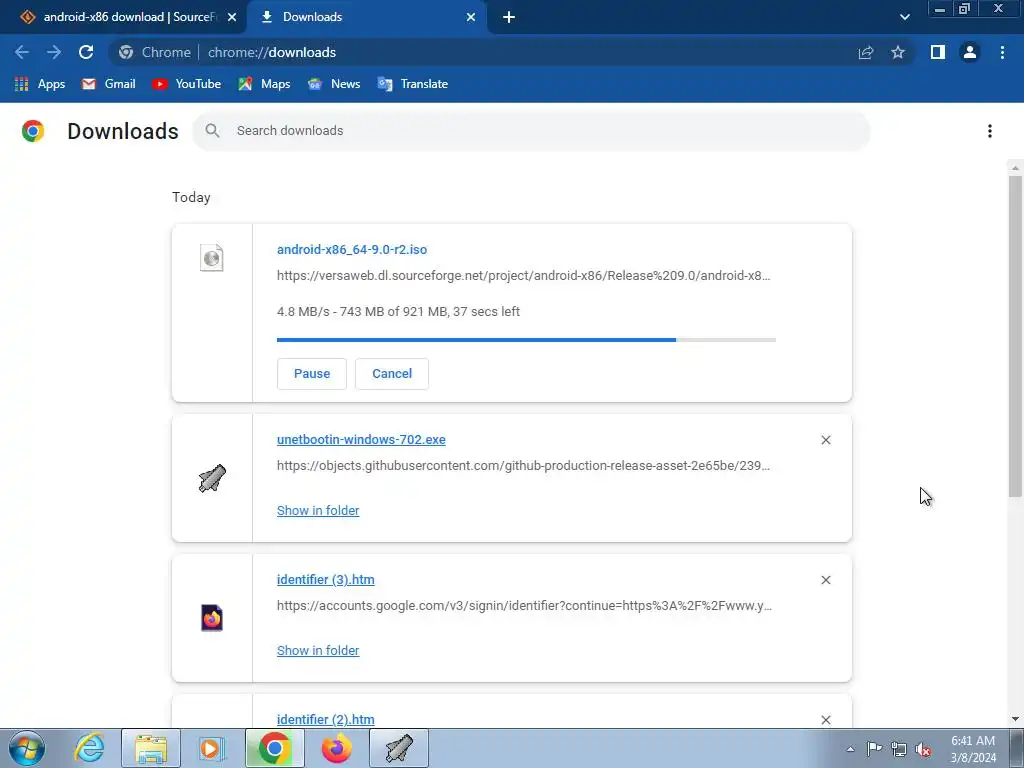Viewport: 1024px width, 768px height.
Task: Click the sourceforge.net download URL text
Action: click(524, 276)
